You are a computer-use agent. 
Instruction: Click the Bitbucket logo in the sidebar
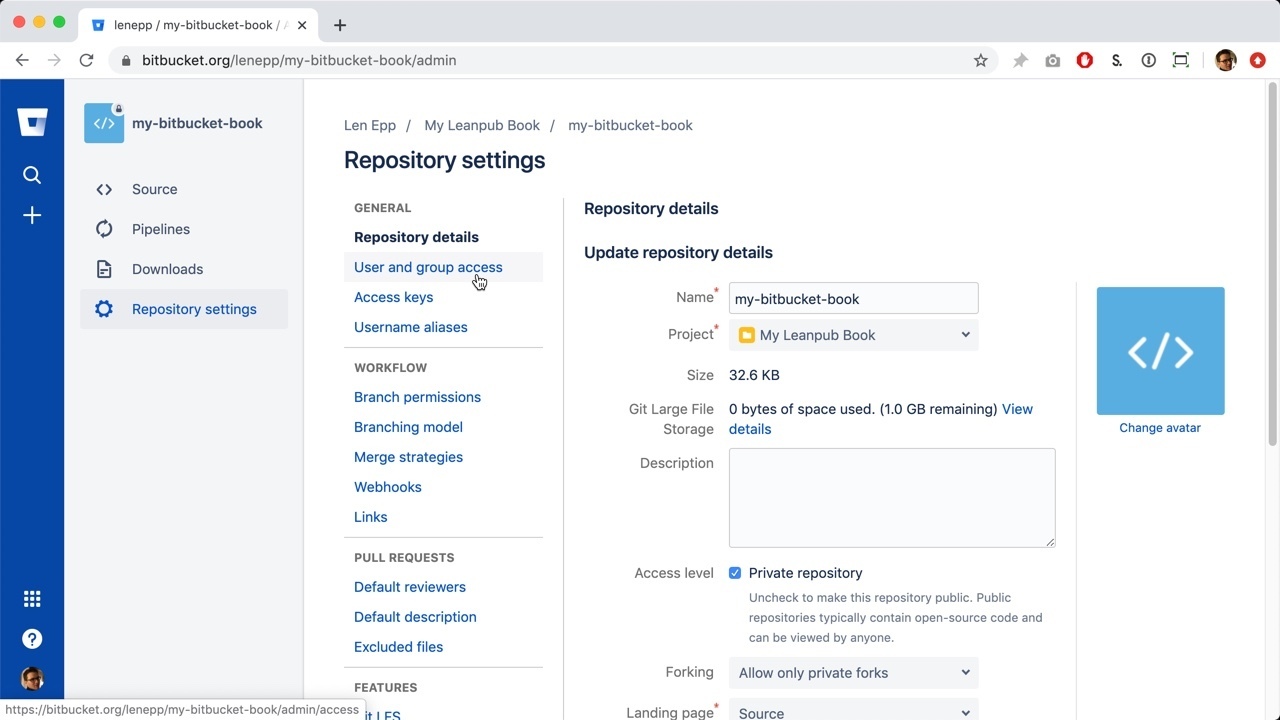(32, 123)
